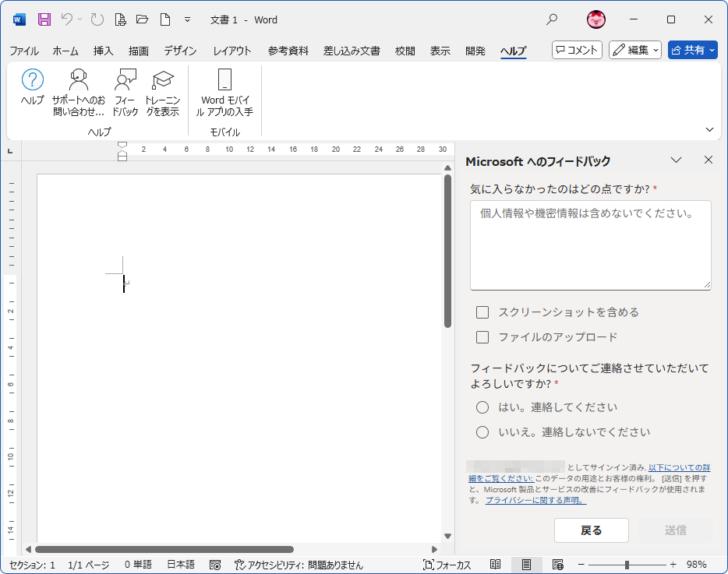
Task: Click the 98% zoom level
Action: point(696,565)
